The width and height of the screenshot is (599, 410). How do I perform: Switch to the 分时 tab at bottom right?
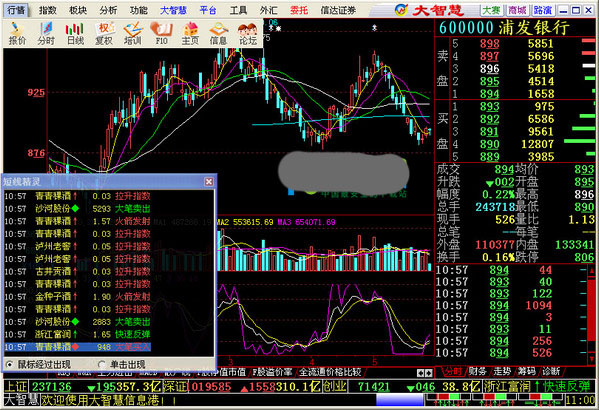click(x=453, y=371)
